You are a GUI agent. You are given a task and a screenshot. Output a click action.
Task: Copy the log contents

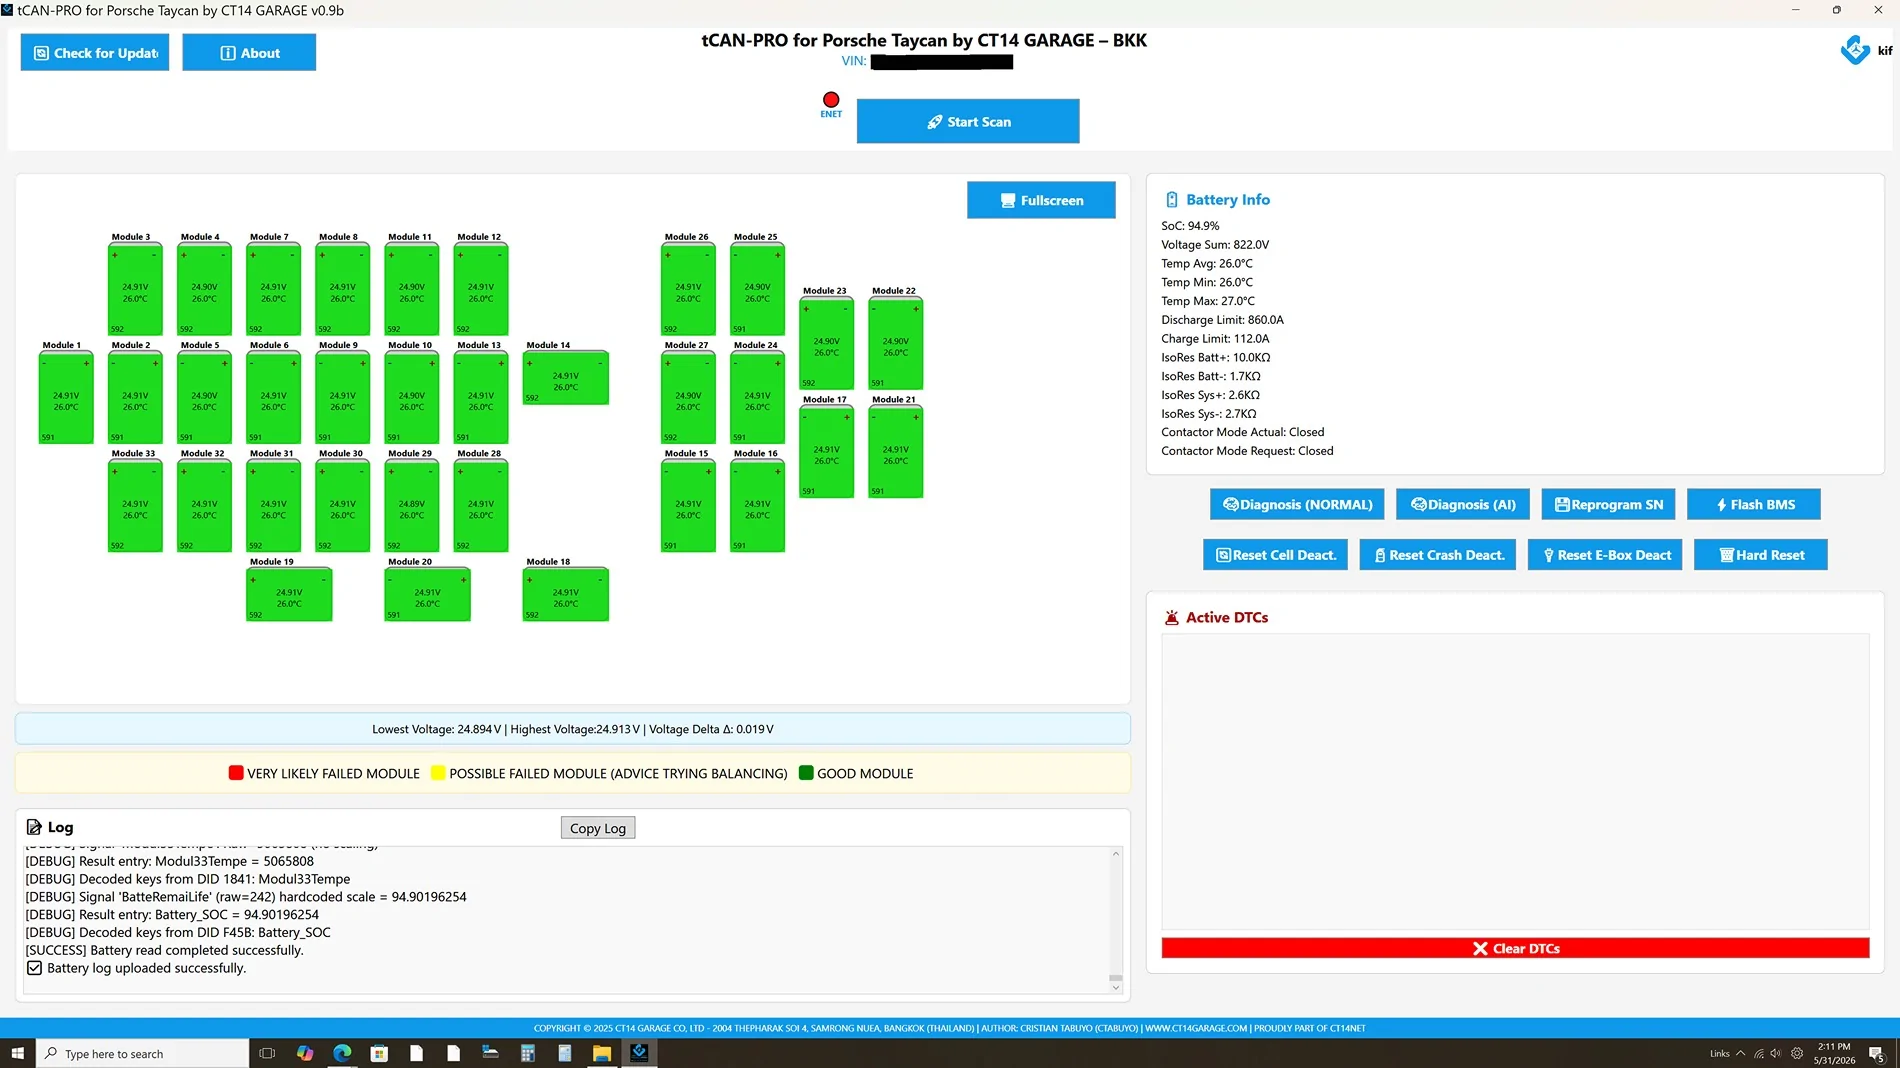(x=598, y=828)
